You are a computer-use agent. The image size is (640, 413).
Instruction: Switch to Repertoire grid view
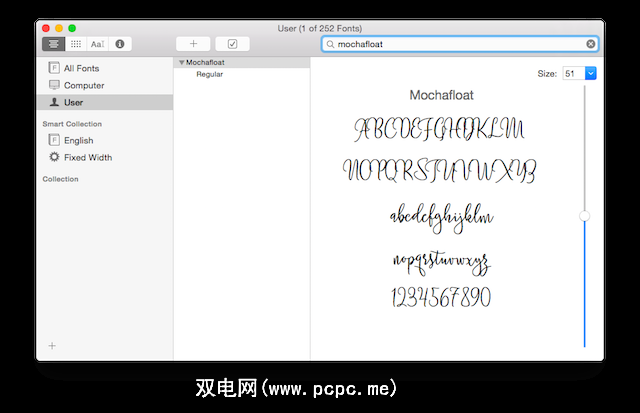tap(76, 44)
